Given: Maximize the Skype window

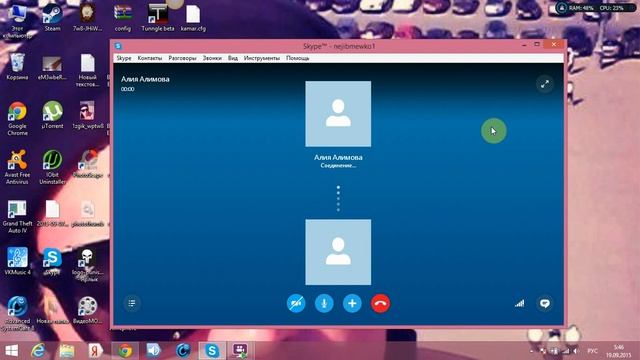Looking at the screenshot, I should [537, 44].
